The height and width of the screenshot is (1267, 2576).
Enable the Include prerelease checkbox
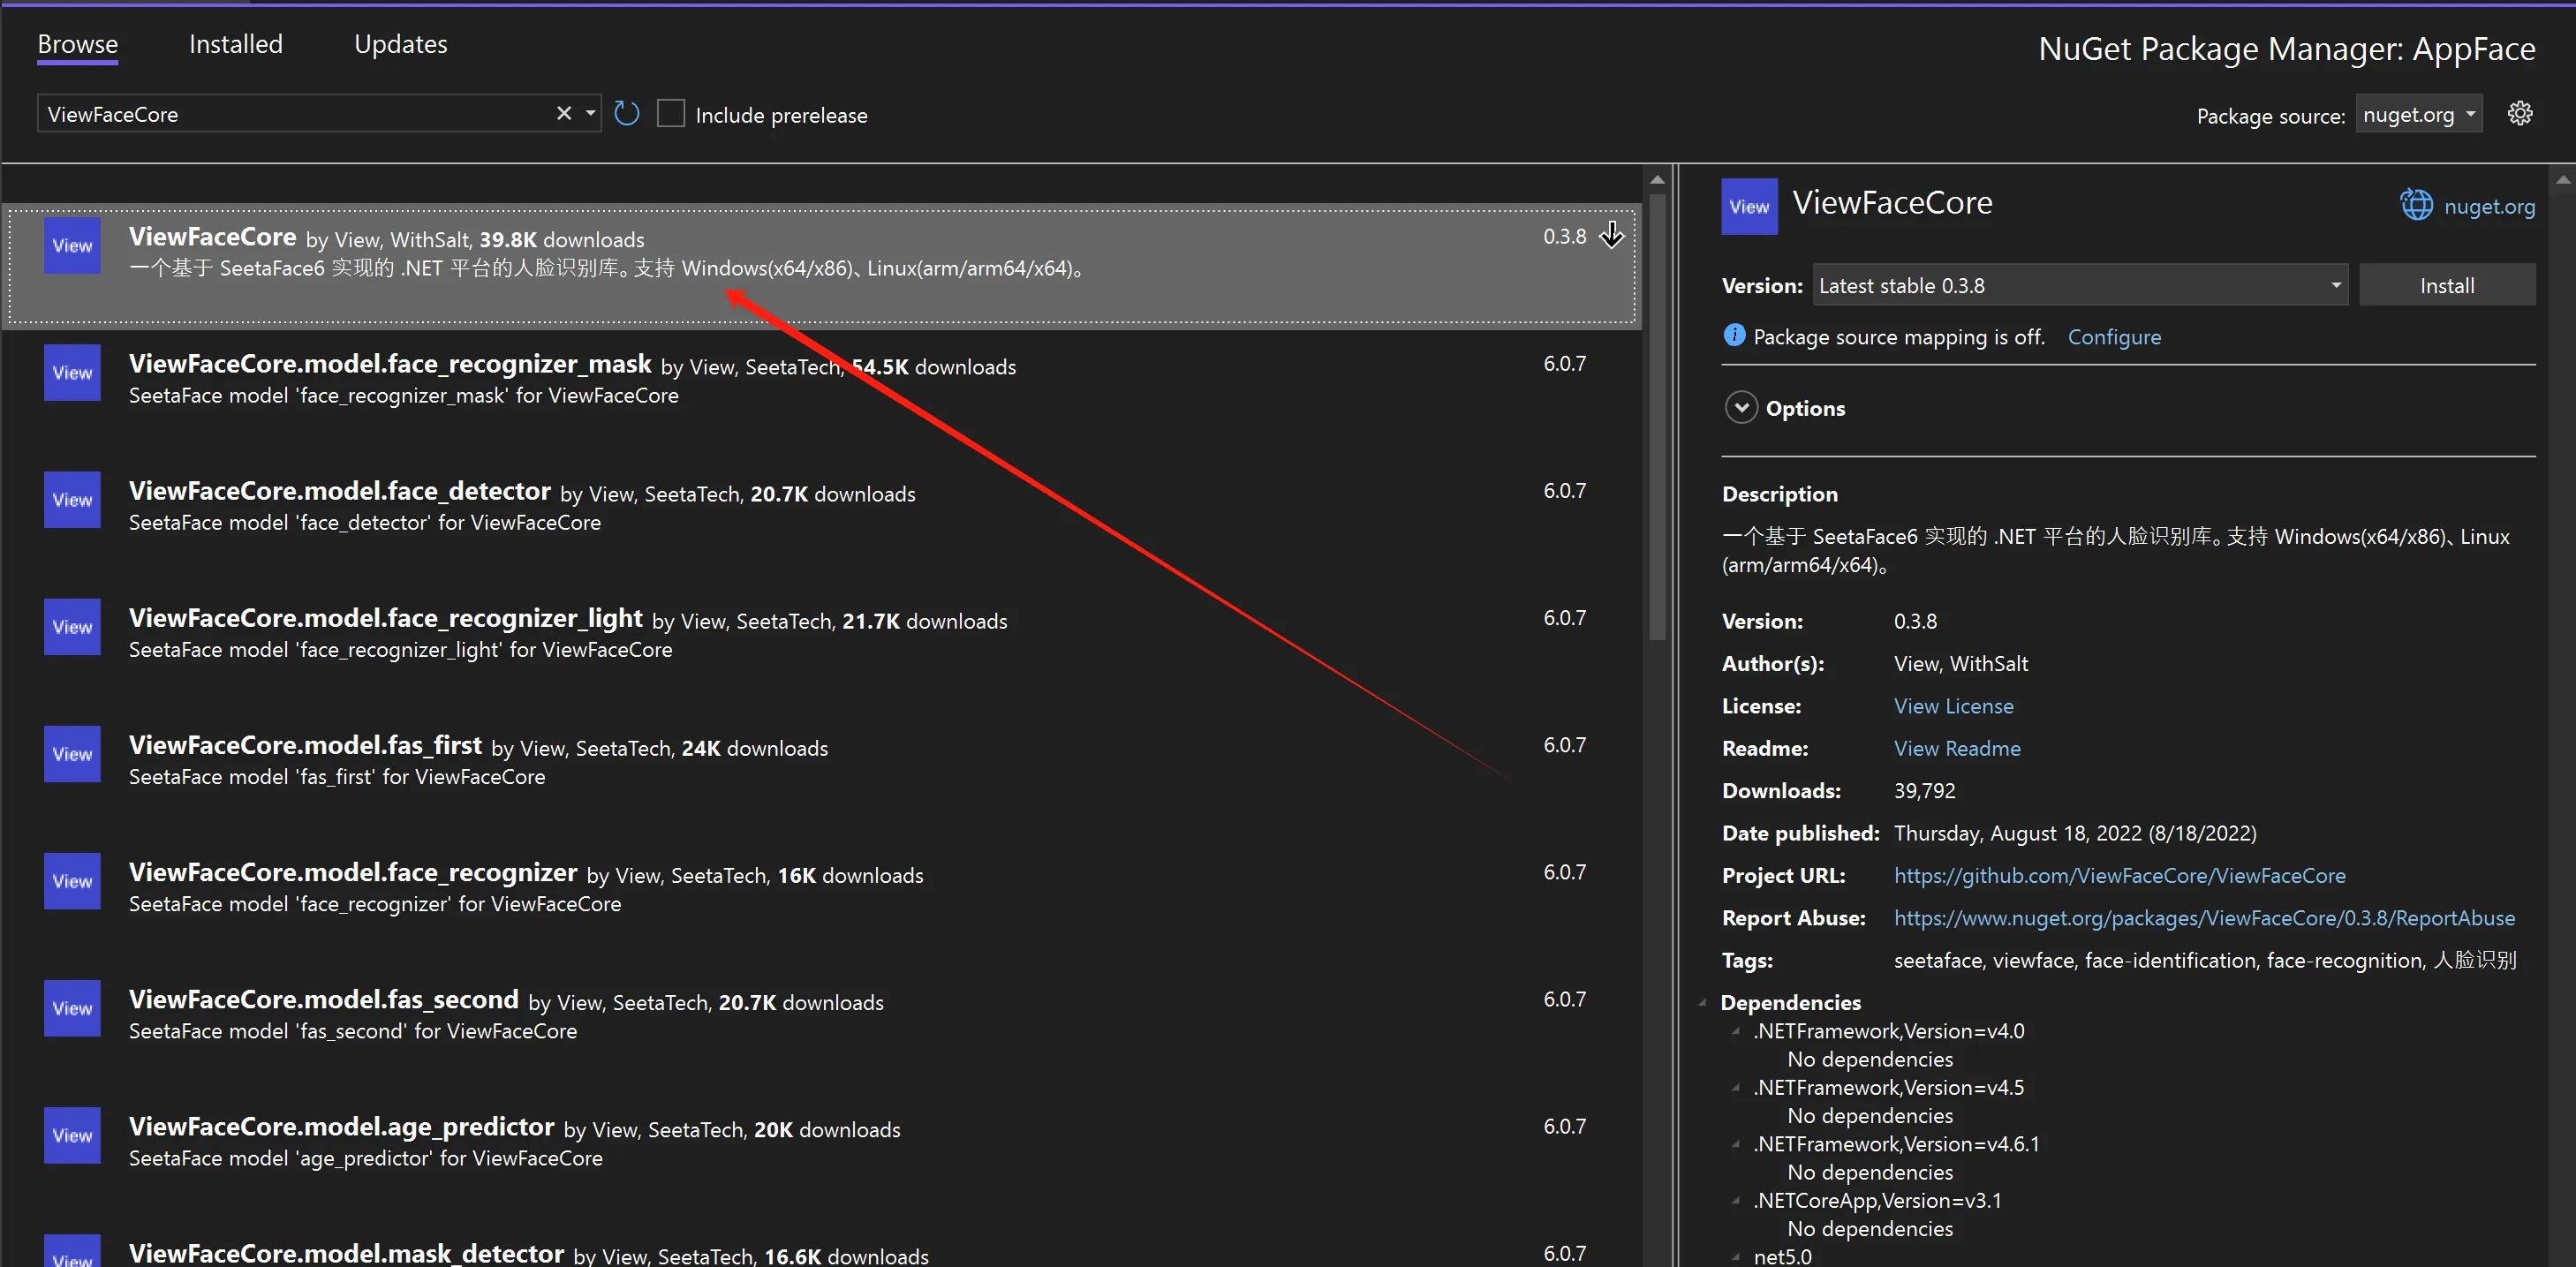[671, 114]
